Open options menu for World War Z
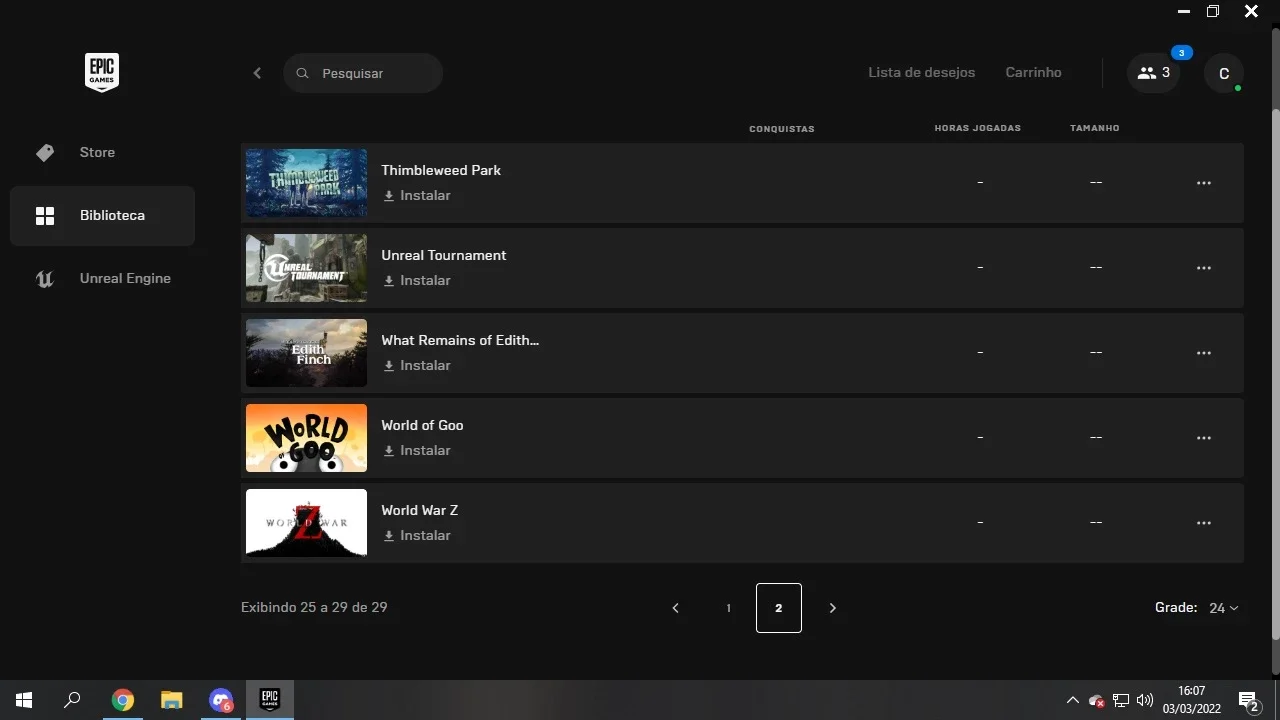1280x720 pixels. coord(1204,523)
